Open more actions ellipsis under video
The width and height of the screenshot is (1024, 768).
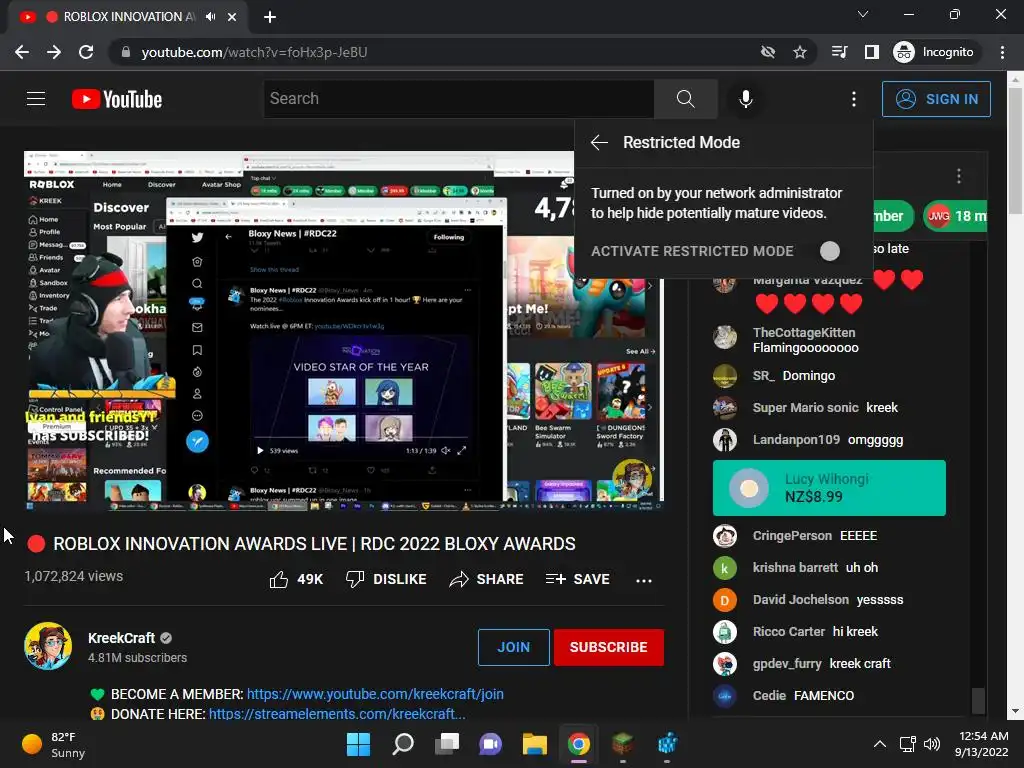pos(643,580)
